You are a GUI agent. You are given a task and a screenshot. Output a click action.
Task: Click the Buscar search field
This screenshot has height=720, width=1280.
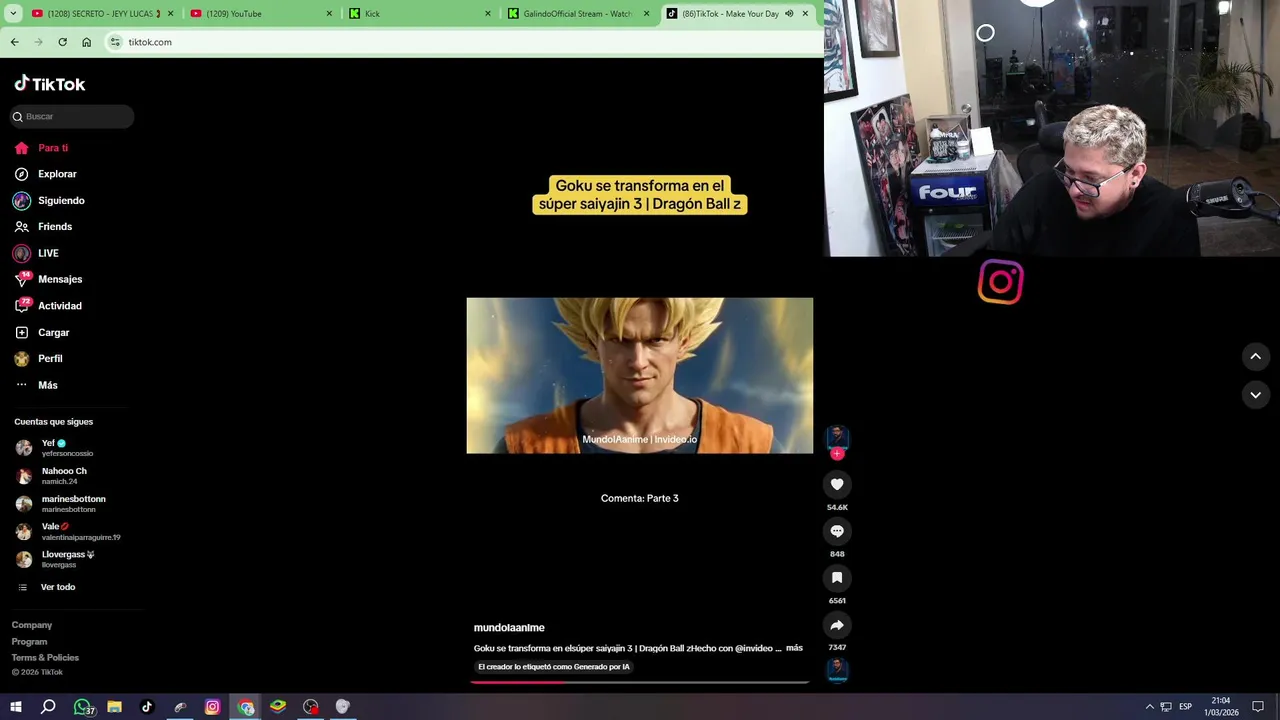click(x=72, y=116)
